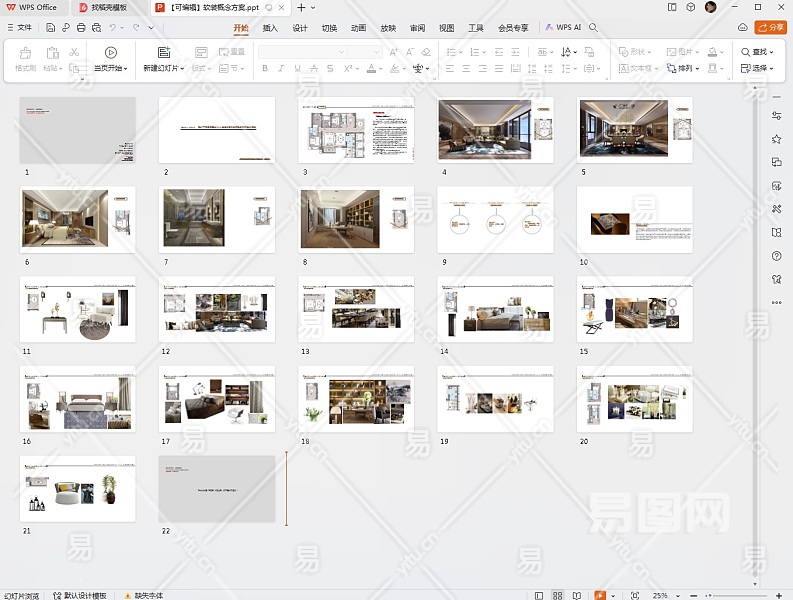793x600 pixels.
Task: Switch to slide sorter view in status bar
Action: (x=558, y=595)
